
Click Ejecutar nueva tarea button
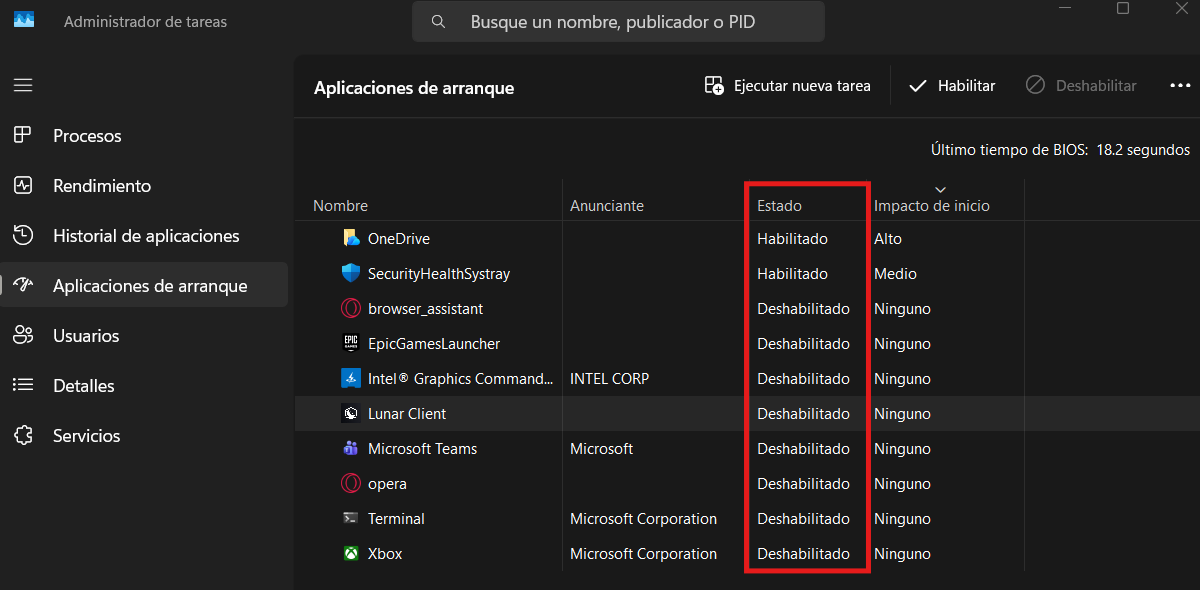point(787,86)
